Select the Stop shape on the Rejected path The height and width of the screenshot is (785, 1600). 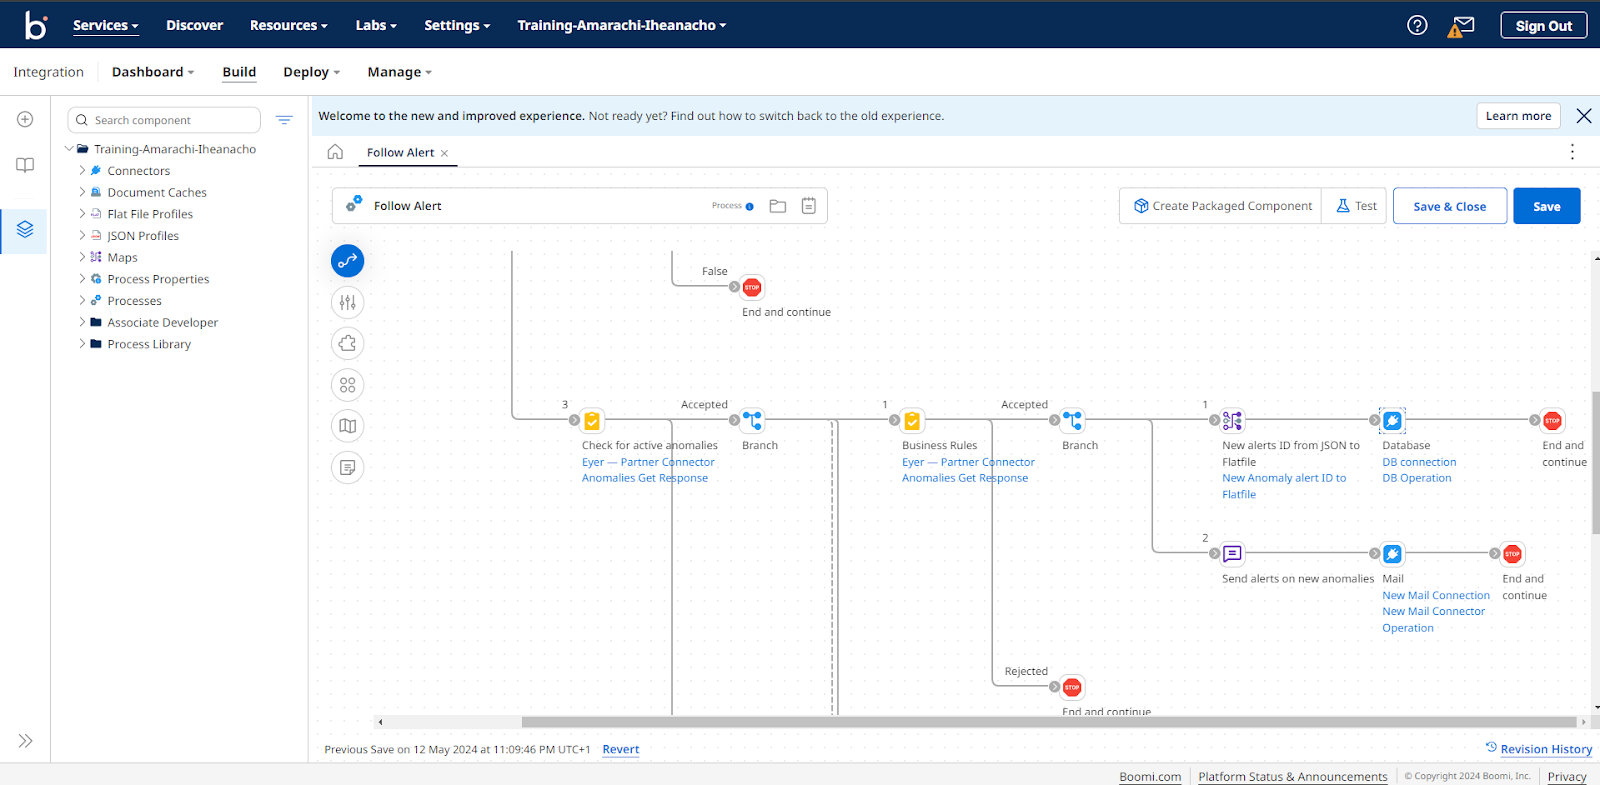(1072, 688)
